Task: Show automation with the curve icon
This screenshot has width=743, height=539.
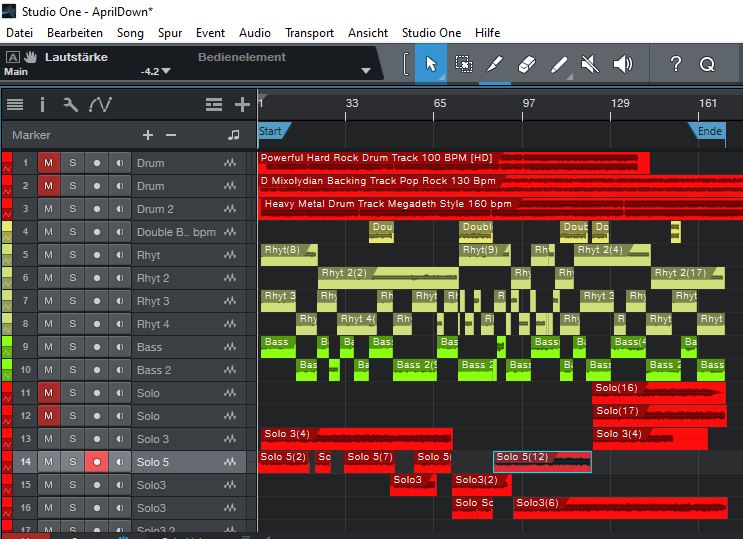Action: point(100,104)
